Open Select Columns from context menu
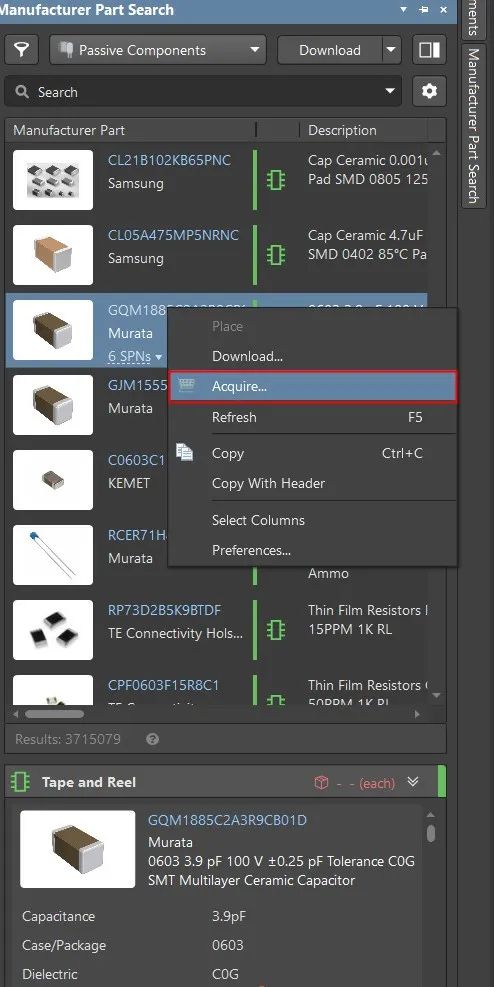The image size is (494, 987). point(313,520)
